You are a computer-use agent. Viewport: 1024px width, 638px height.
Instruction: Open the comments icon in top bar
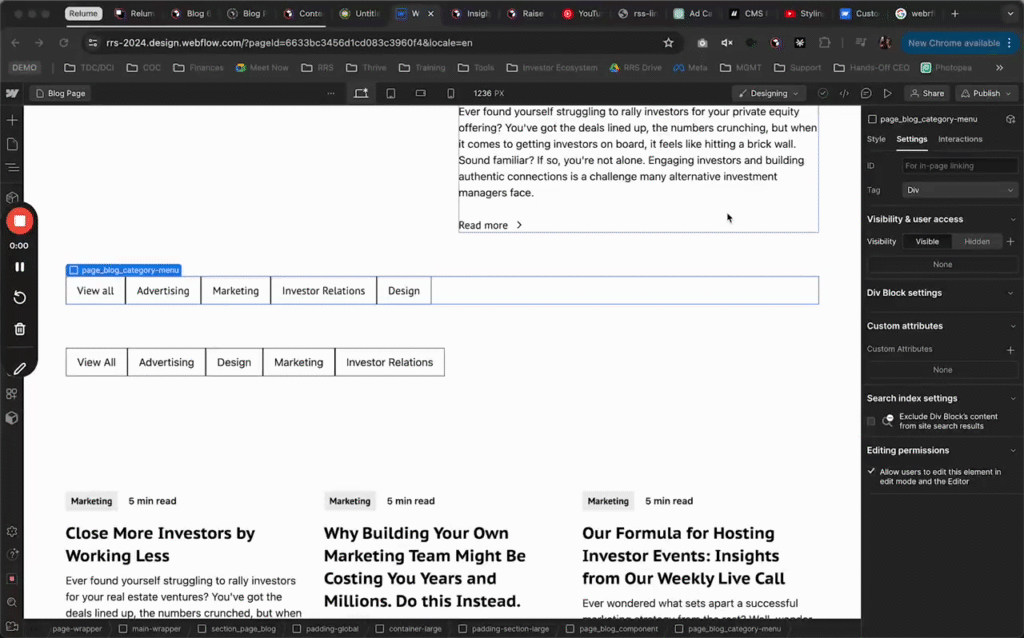(x=866, y=93)
